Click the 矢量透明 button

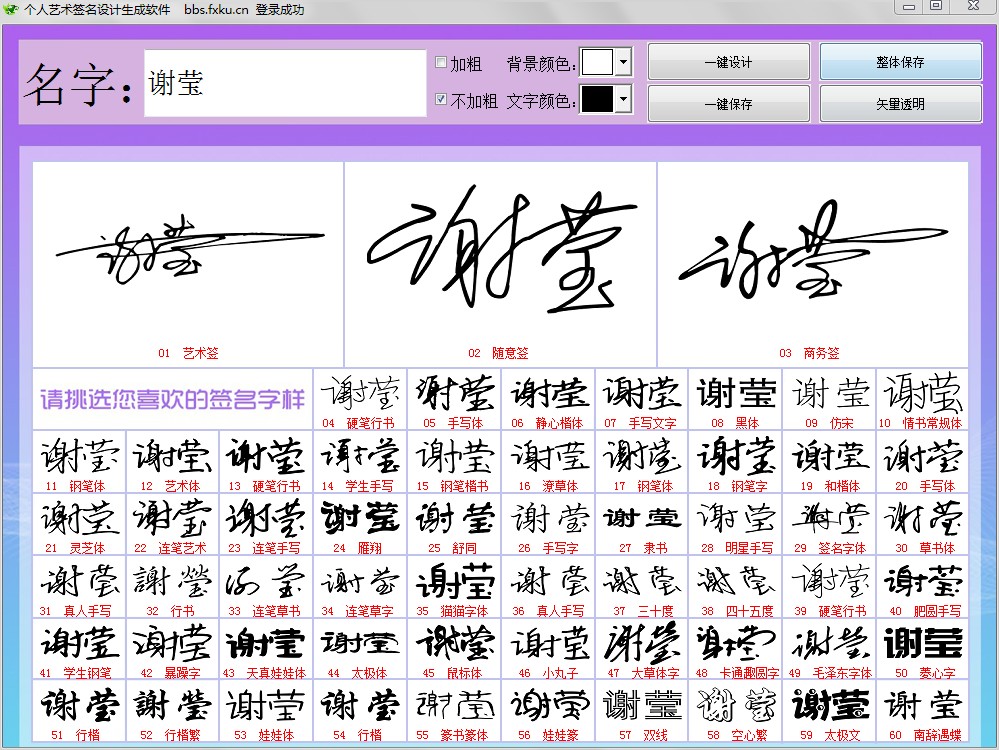click(x=900, y=104)
